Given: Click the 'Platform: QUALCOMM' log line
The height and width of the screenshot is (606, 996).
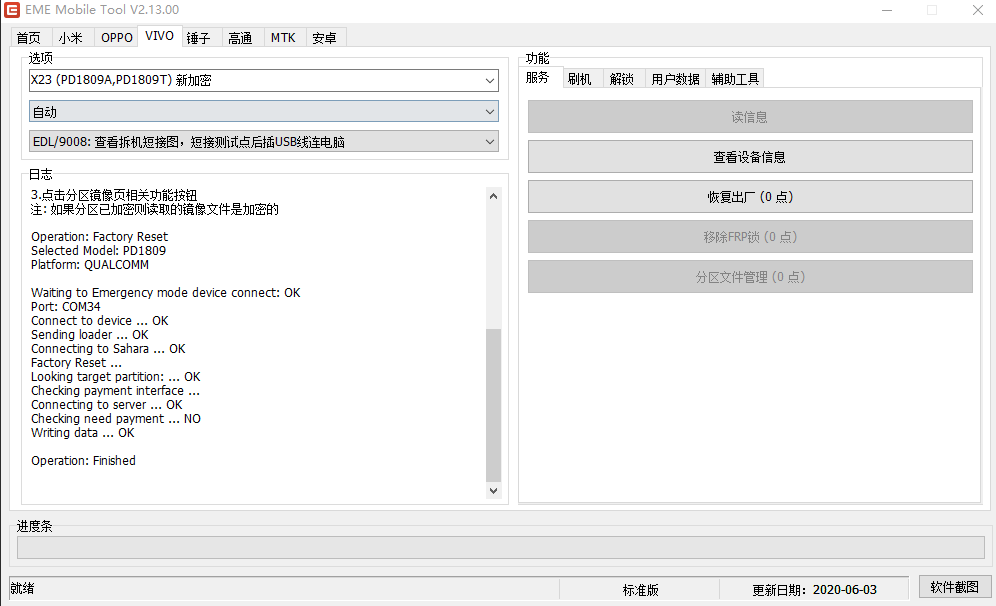Looking at the screenshot, I should (90, 265).
